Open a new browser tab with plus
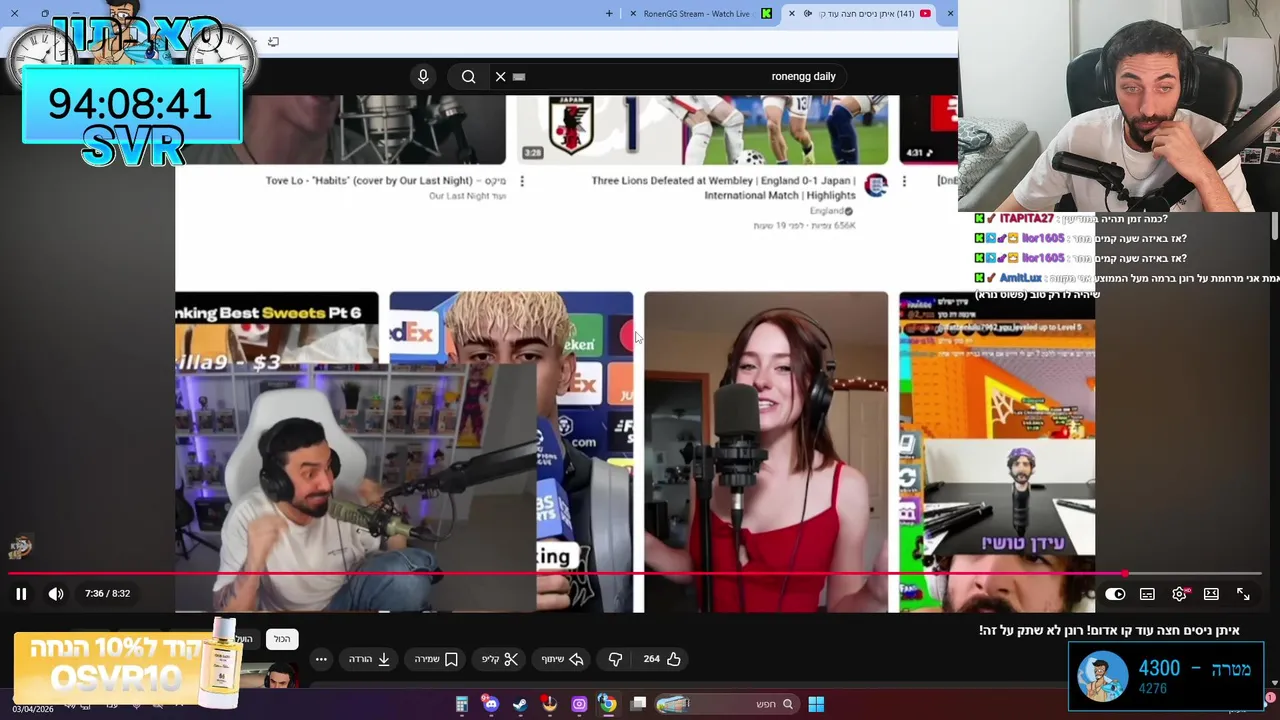 609,13
